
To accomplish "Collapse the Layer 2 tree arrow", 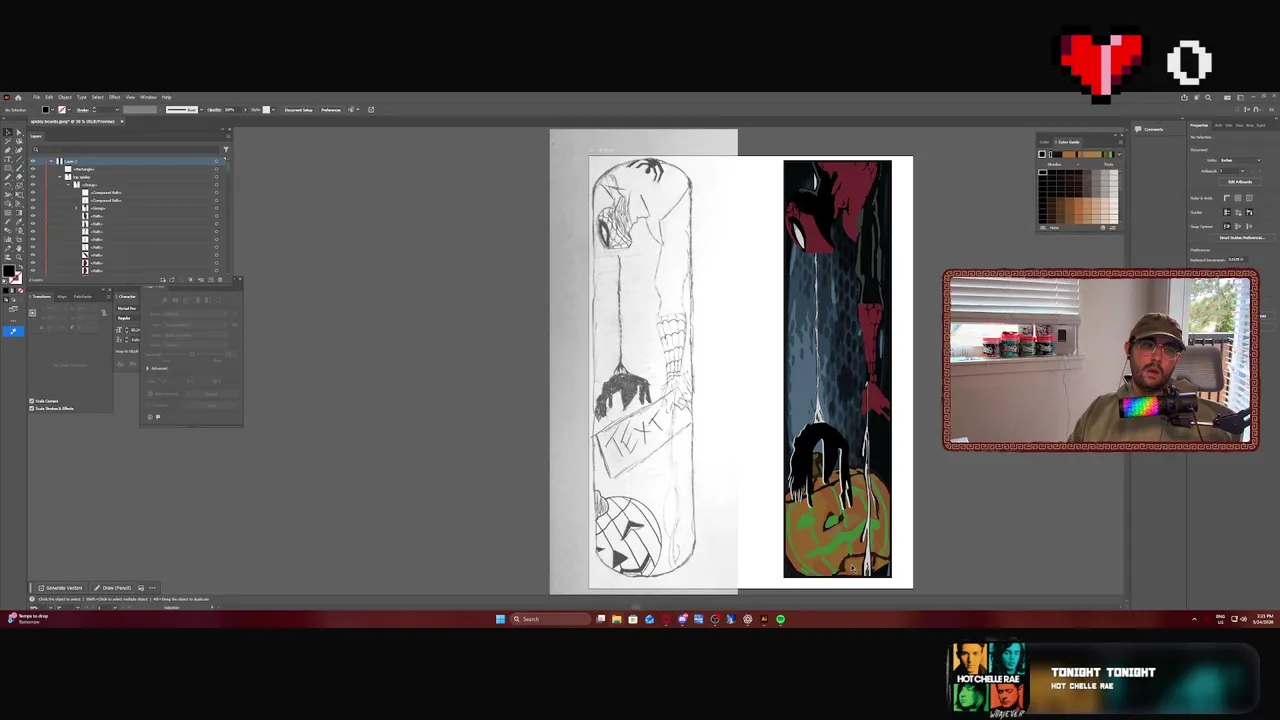I will tap(51, 161).
